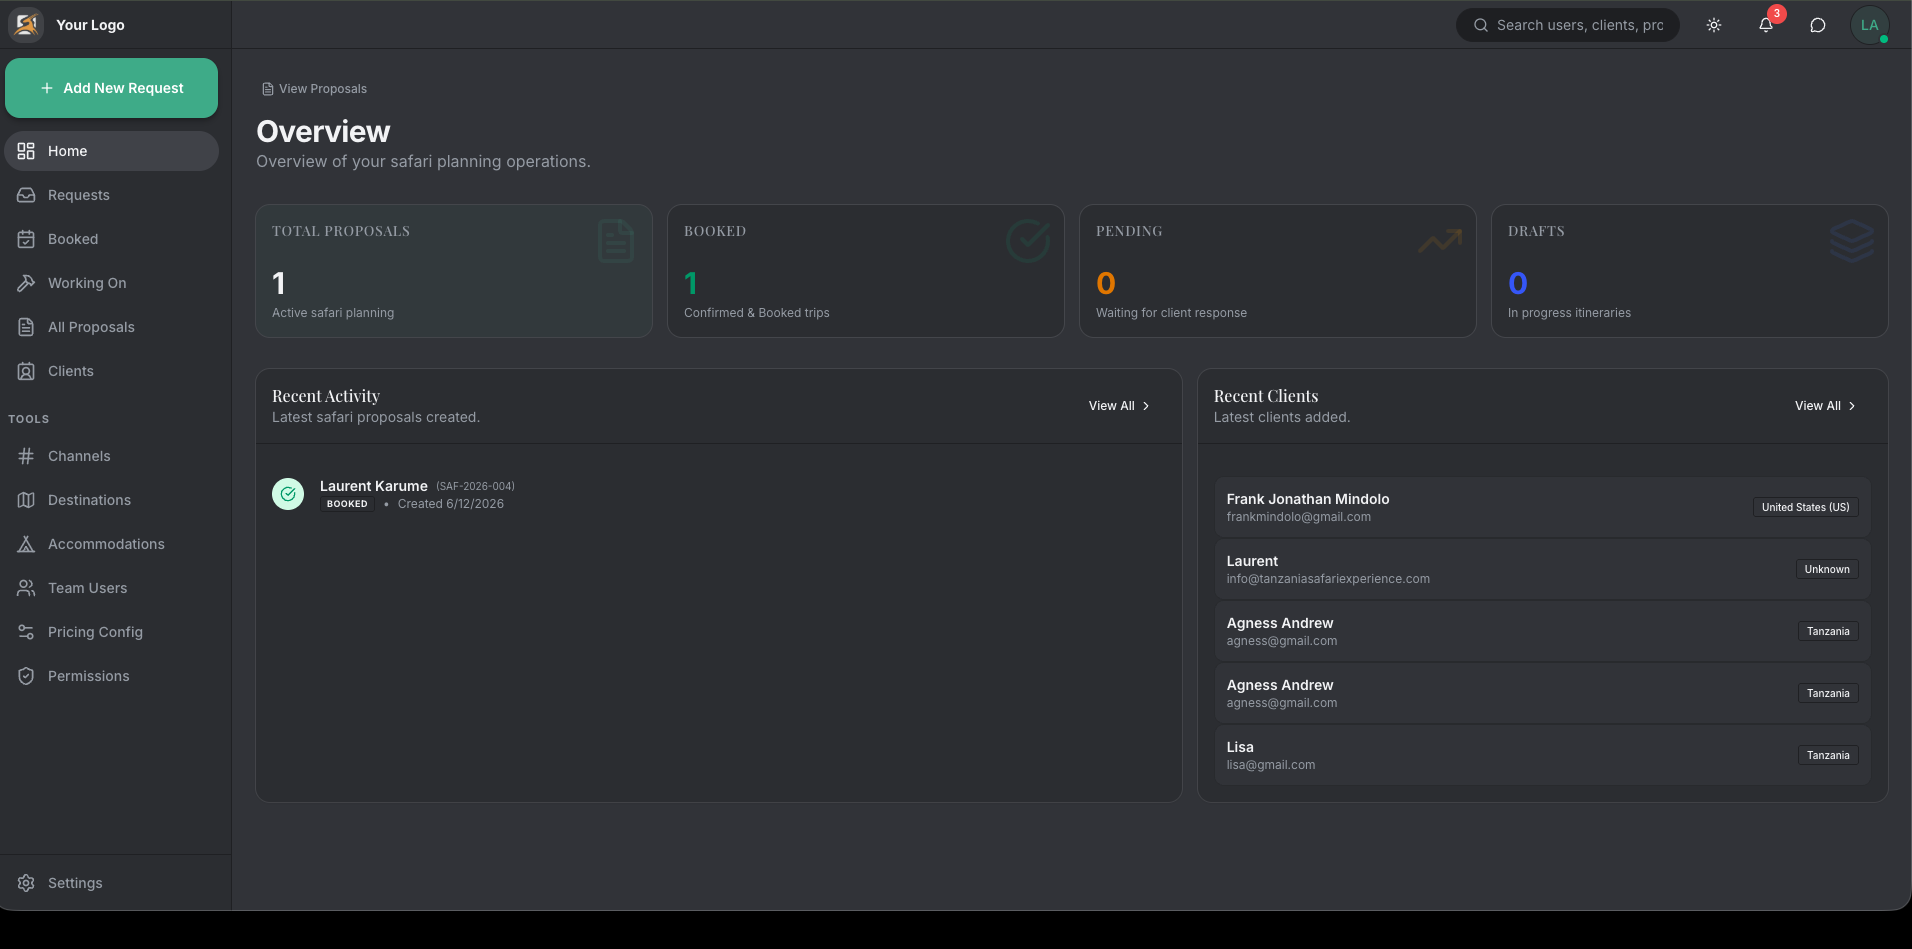1912x949 pixels.
Task: Open the Permissions shield icon
Action: tap(26, 676)
